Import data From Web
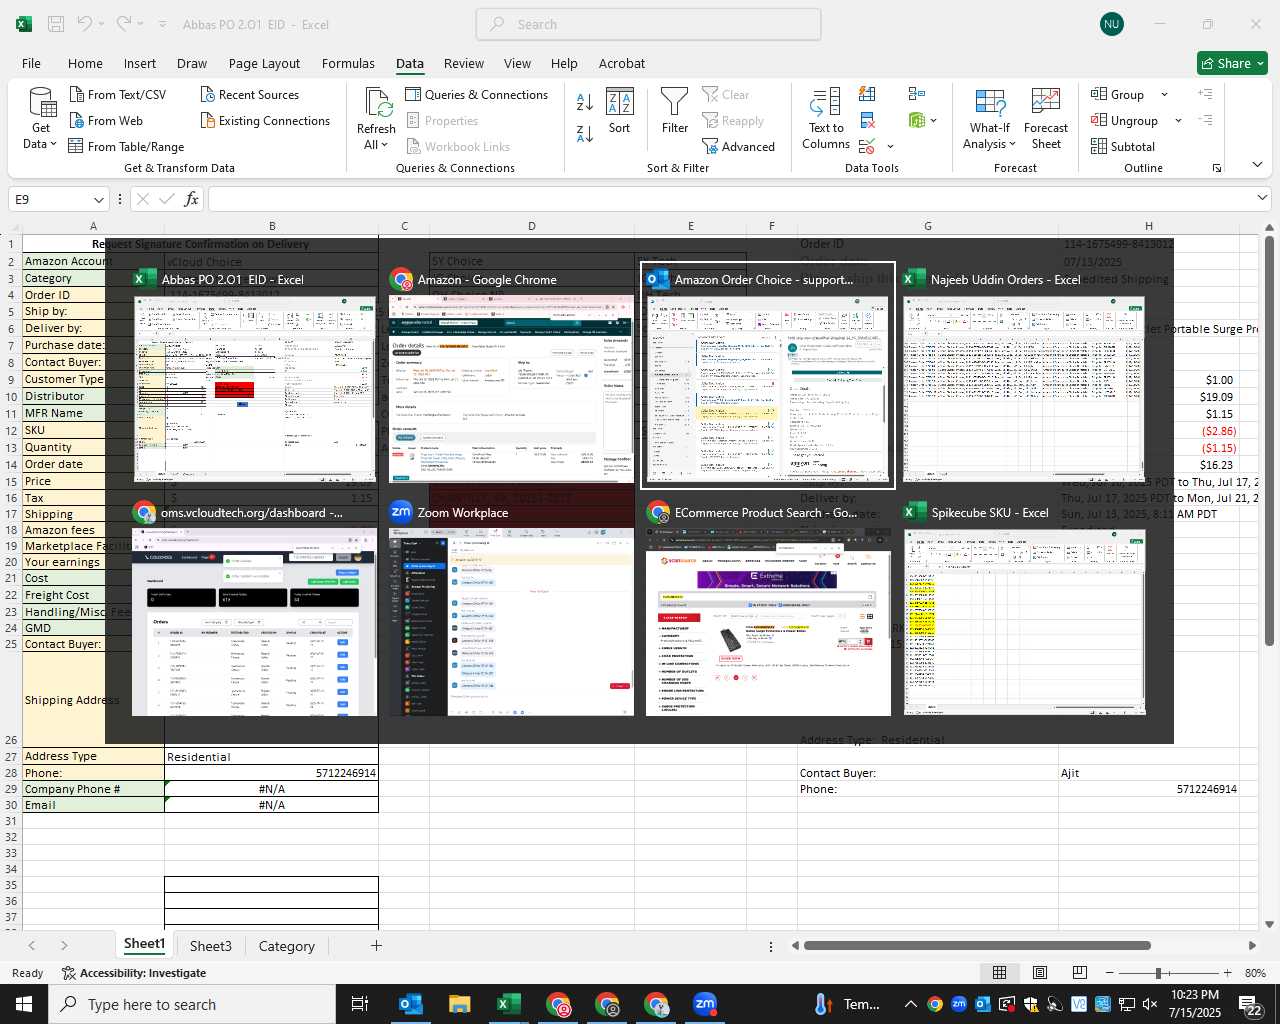 coord(106,121)
